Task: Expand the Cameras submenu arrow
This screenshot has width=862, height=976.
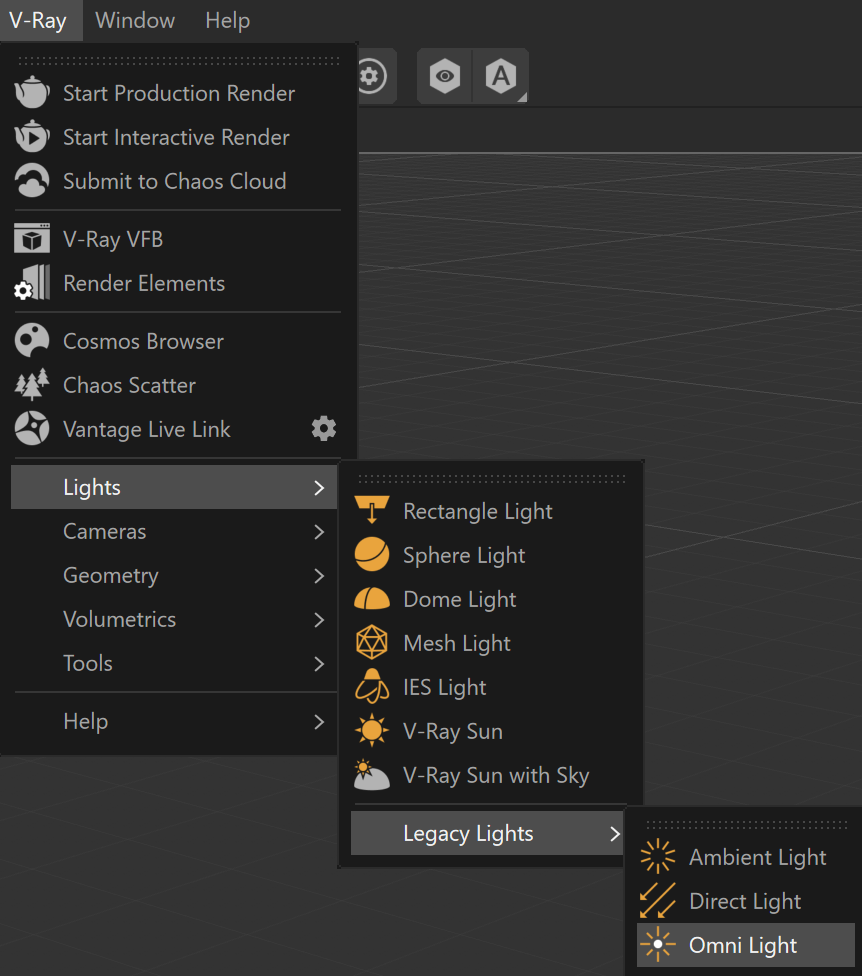Action: [x=319, y=532]
